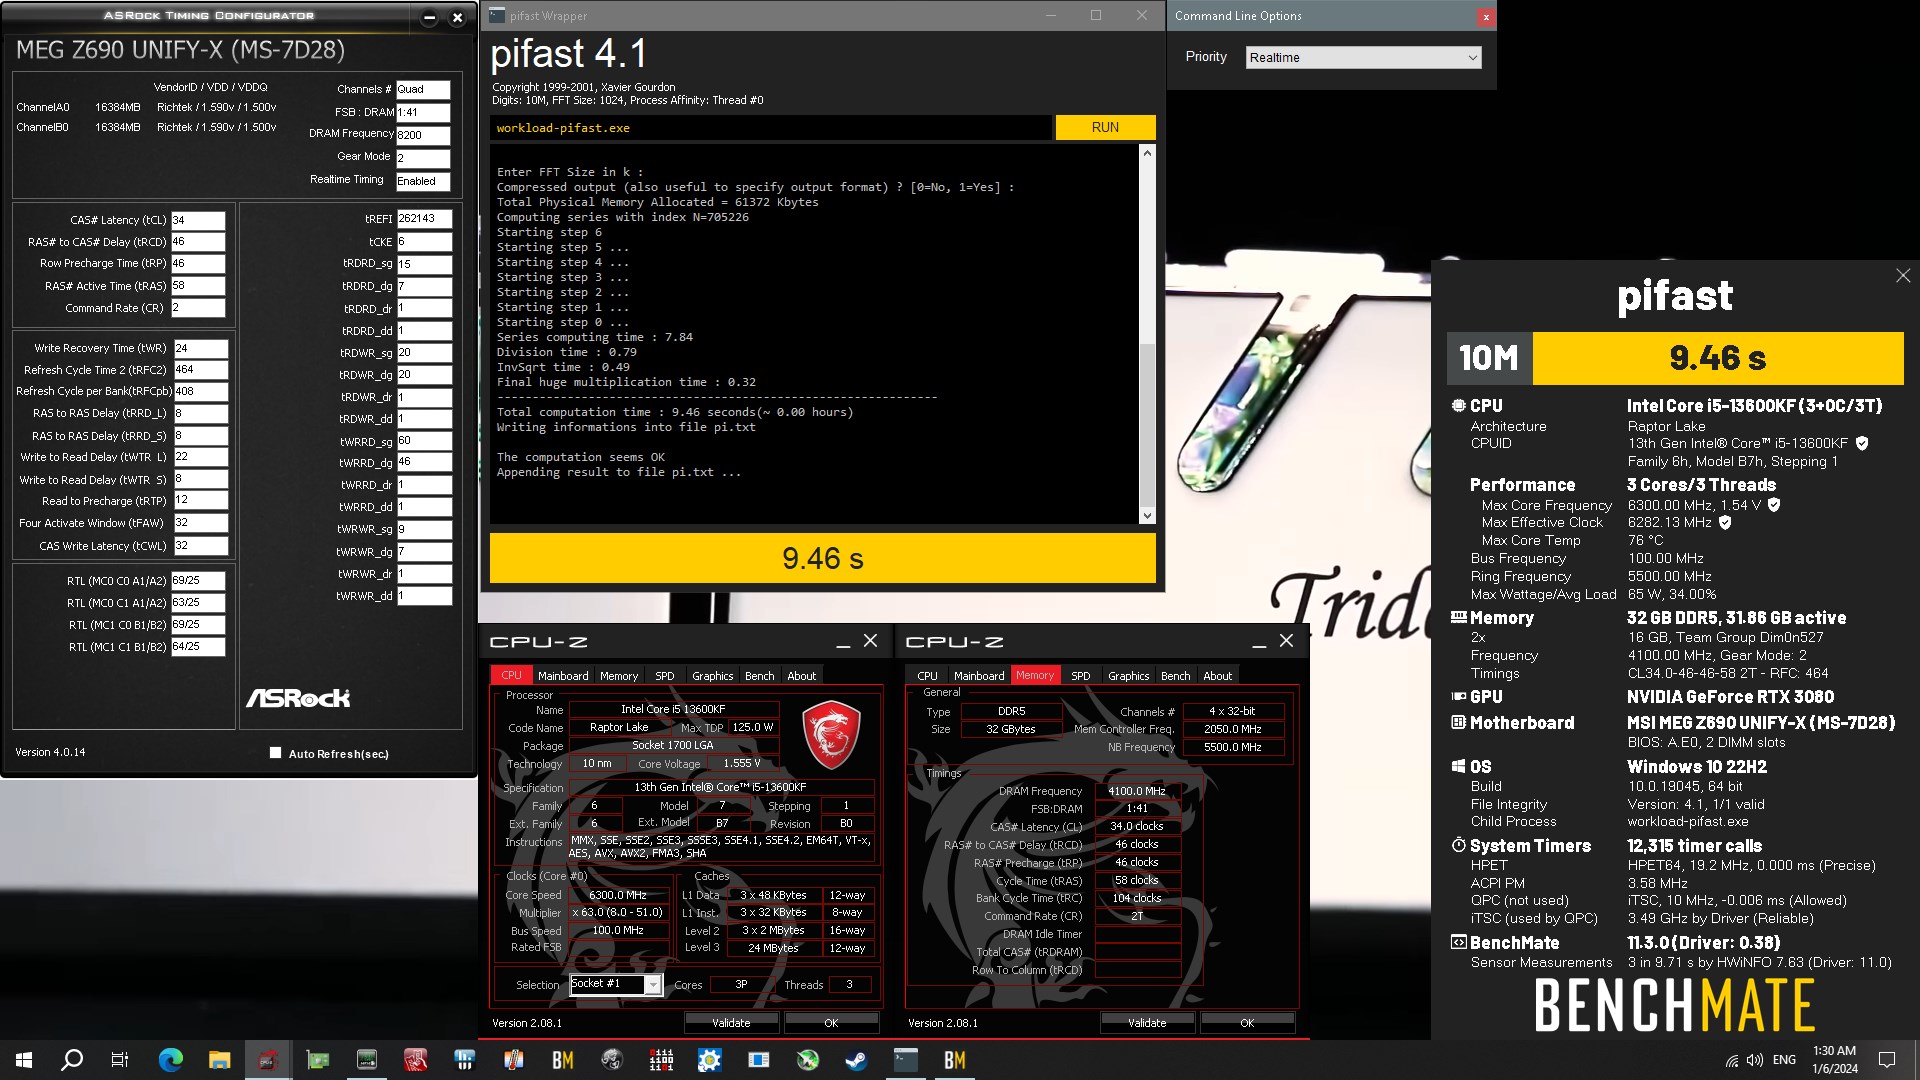Image resolution: width=1920 pixels, height=1080 pixels.
Task: Open the Start menu on the taskbar
Action: (x=24, y=1060)
